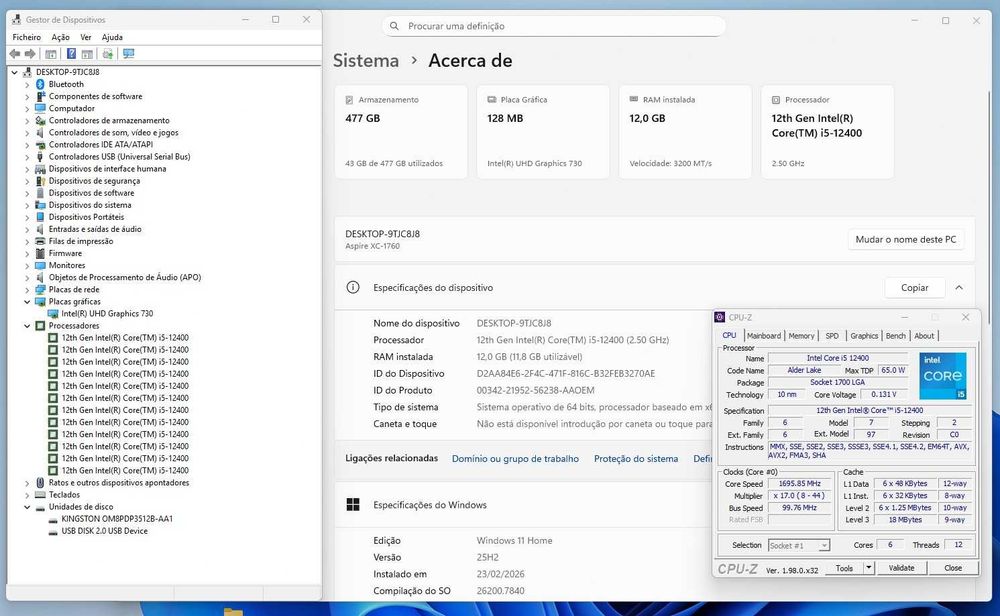This screenshot has height=616, width=1000.
Task: Click the Teclados keyboard icon
Action: click(x=40, y=495)
